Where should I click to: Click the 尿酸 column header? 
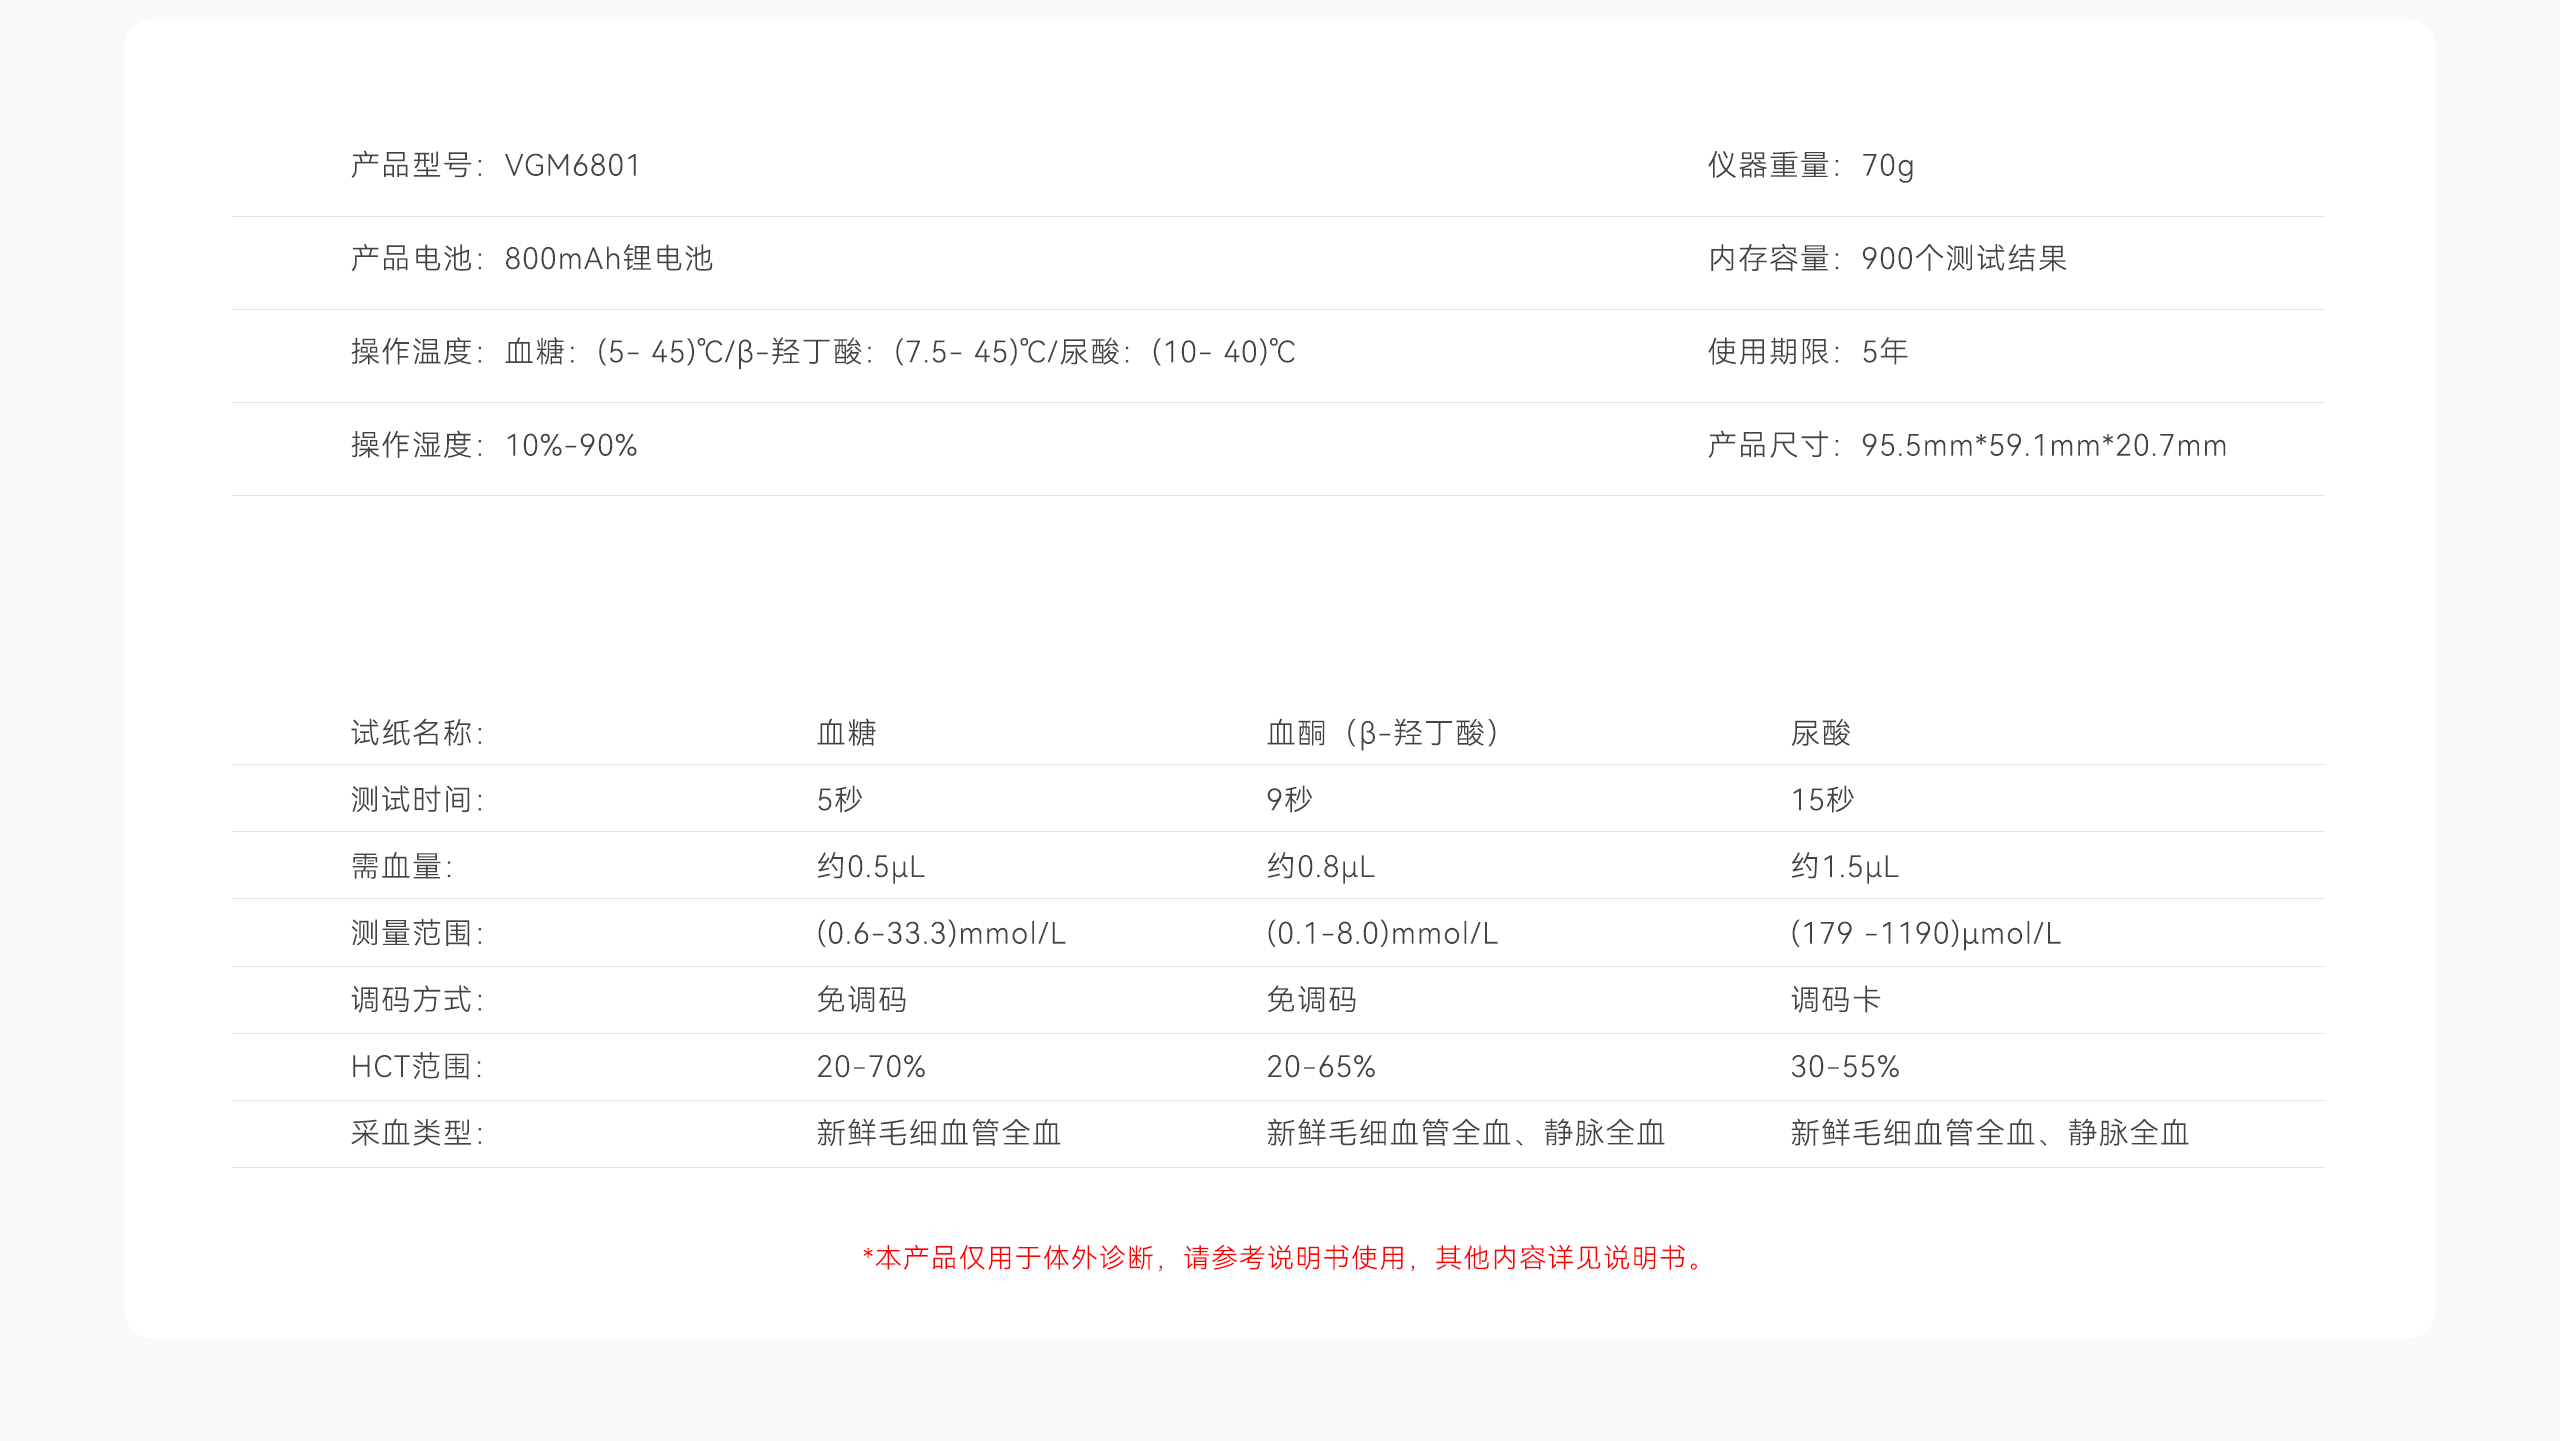(1820, 733)
